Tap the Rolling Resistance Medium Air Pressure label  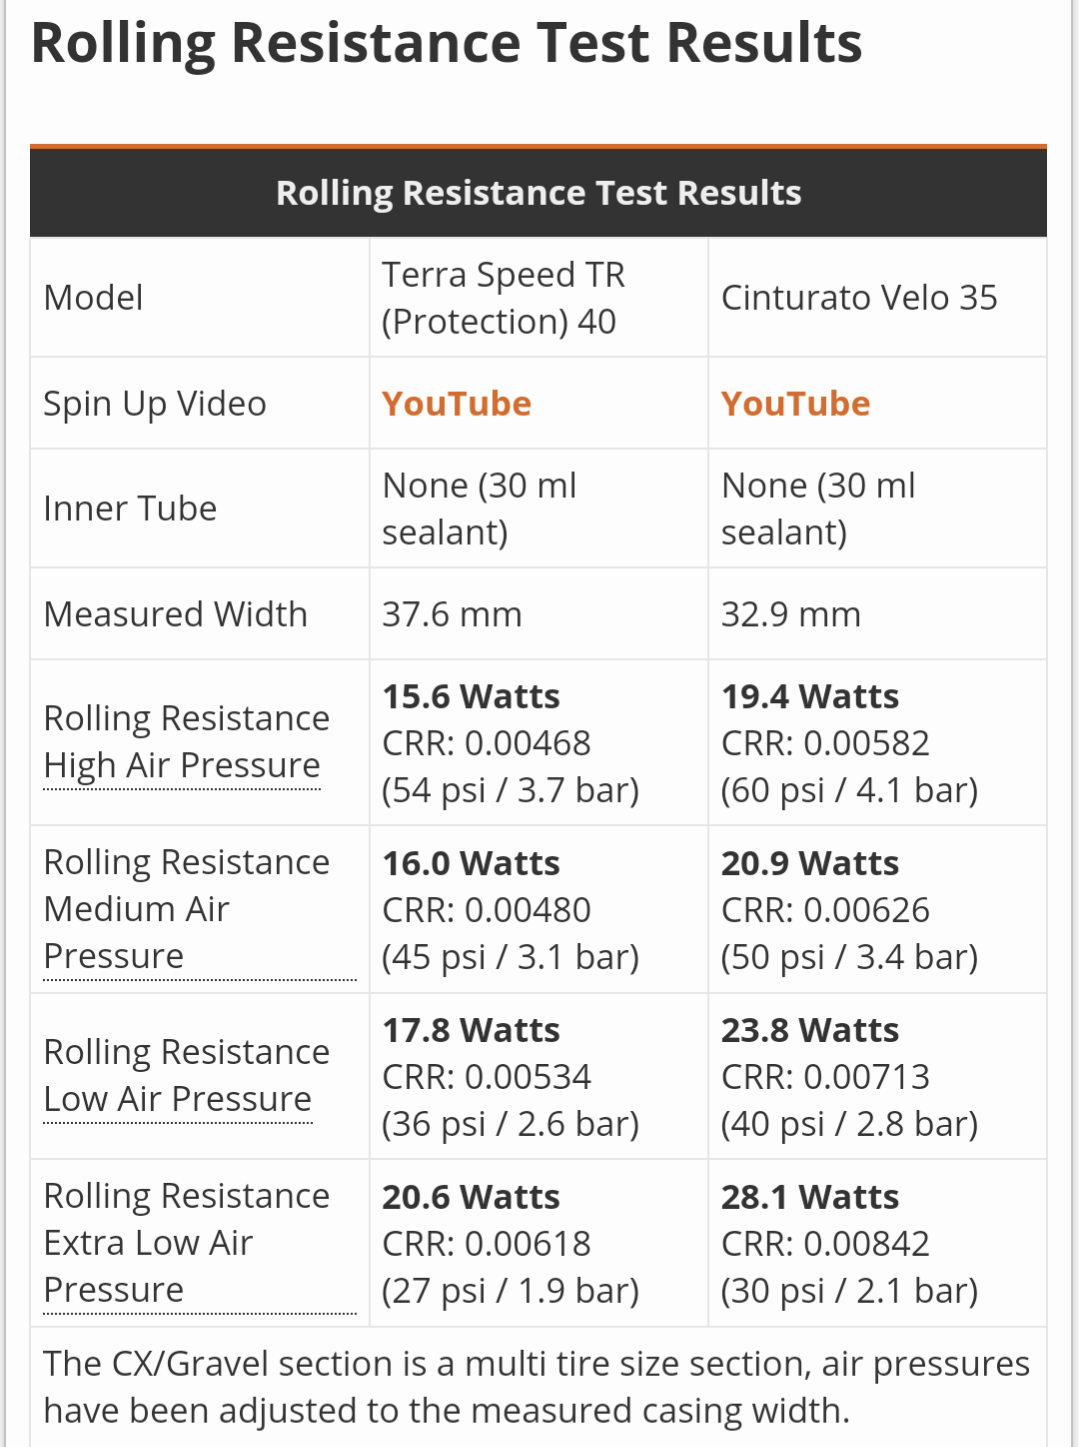point(186,909)
